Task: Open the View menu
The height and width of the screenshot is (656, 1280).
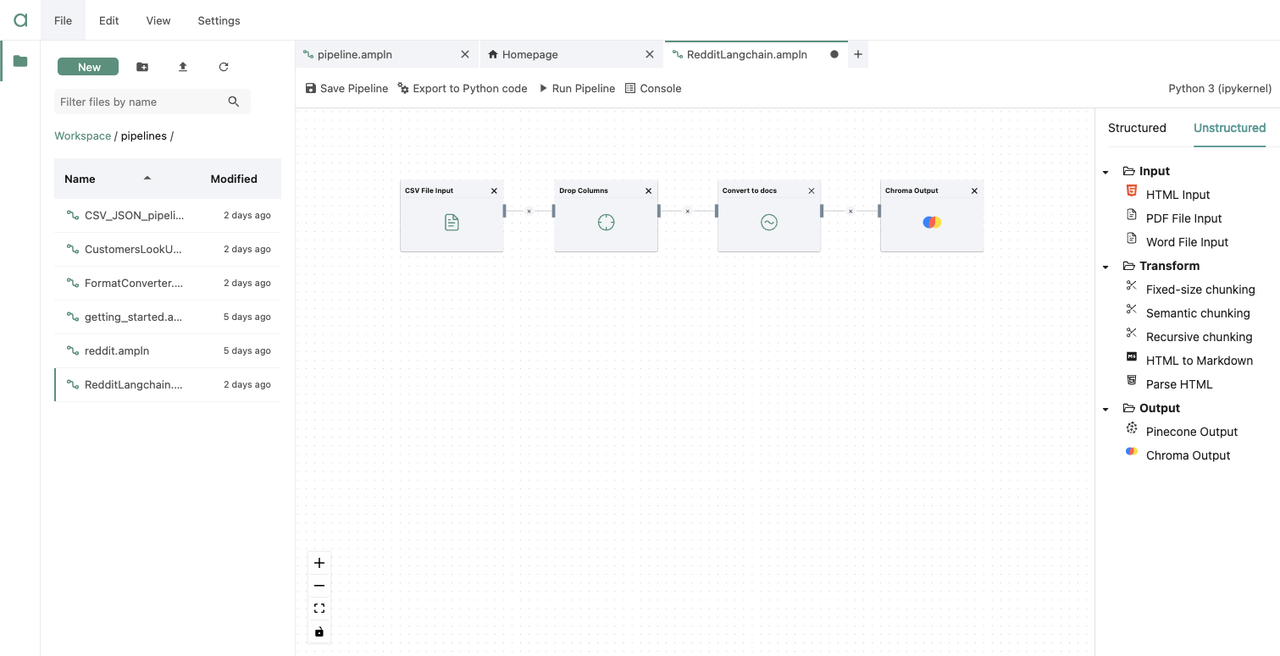Action: [x=158, y=20]
